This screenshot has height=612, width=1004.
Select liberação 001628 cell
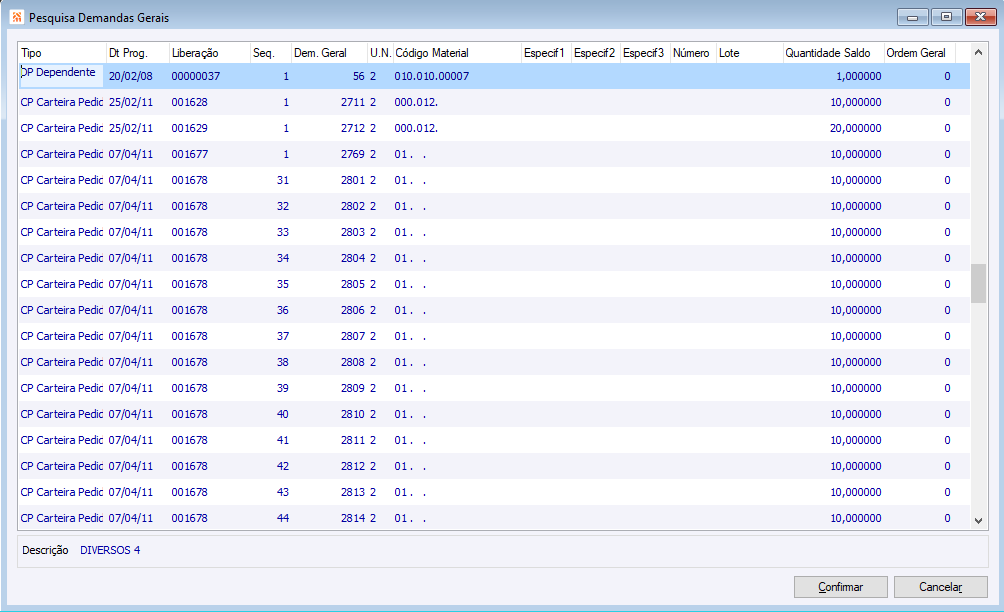click(190, 102)
